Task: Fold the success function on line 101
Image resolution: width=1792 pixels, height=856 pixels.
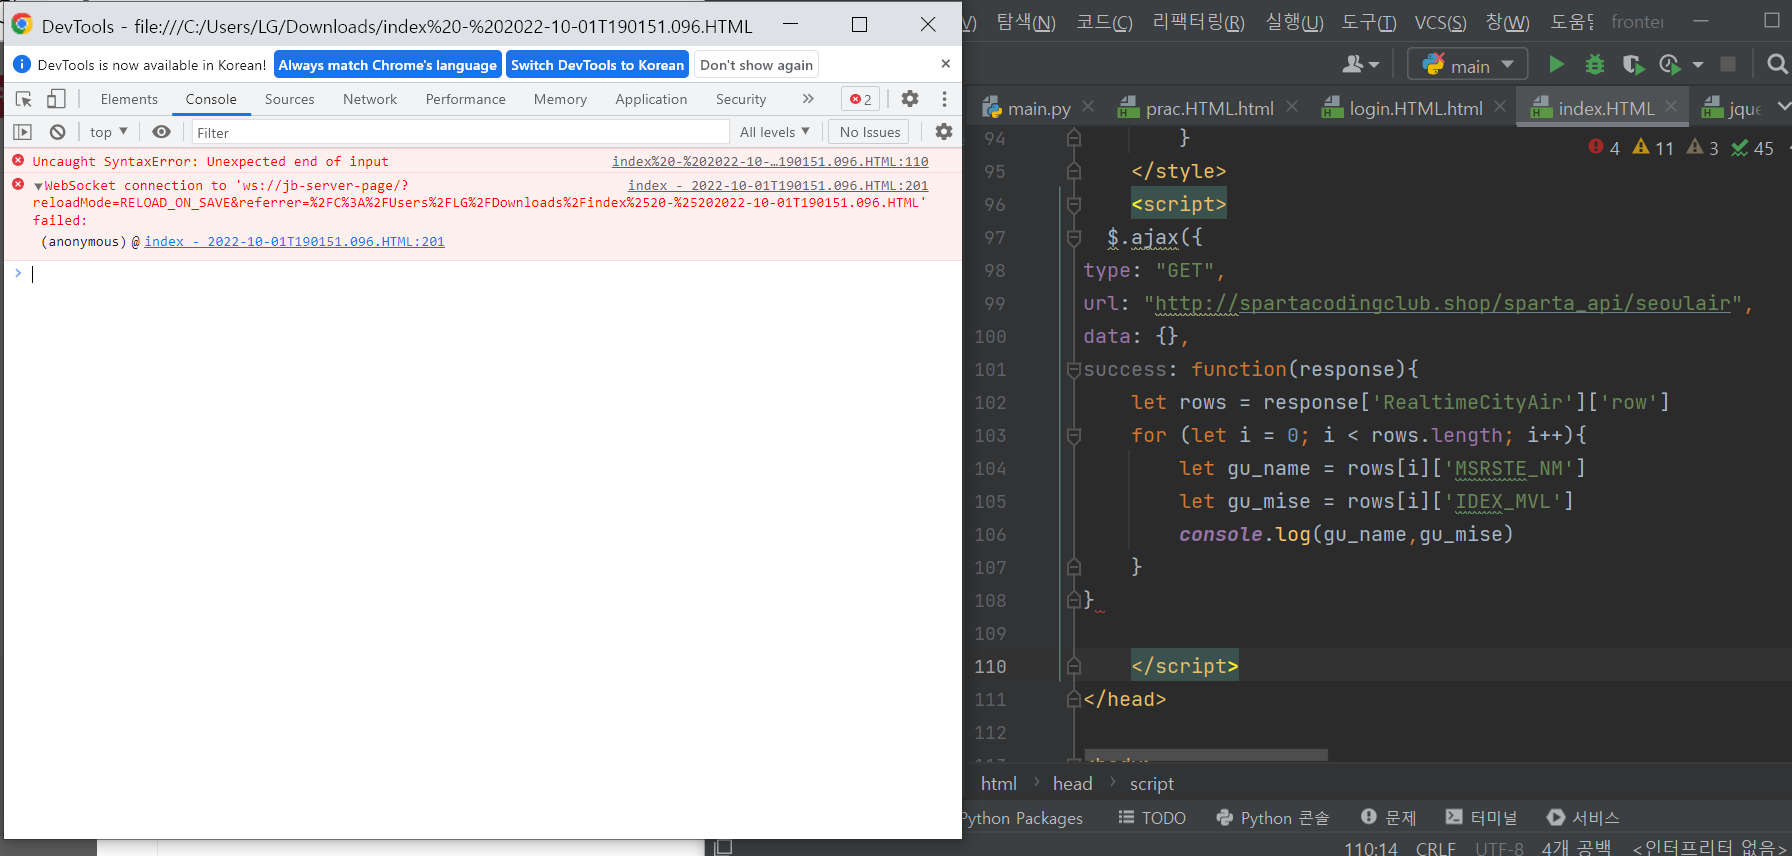Action: (1074, 369)
